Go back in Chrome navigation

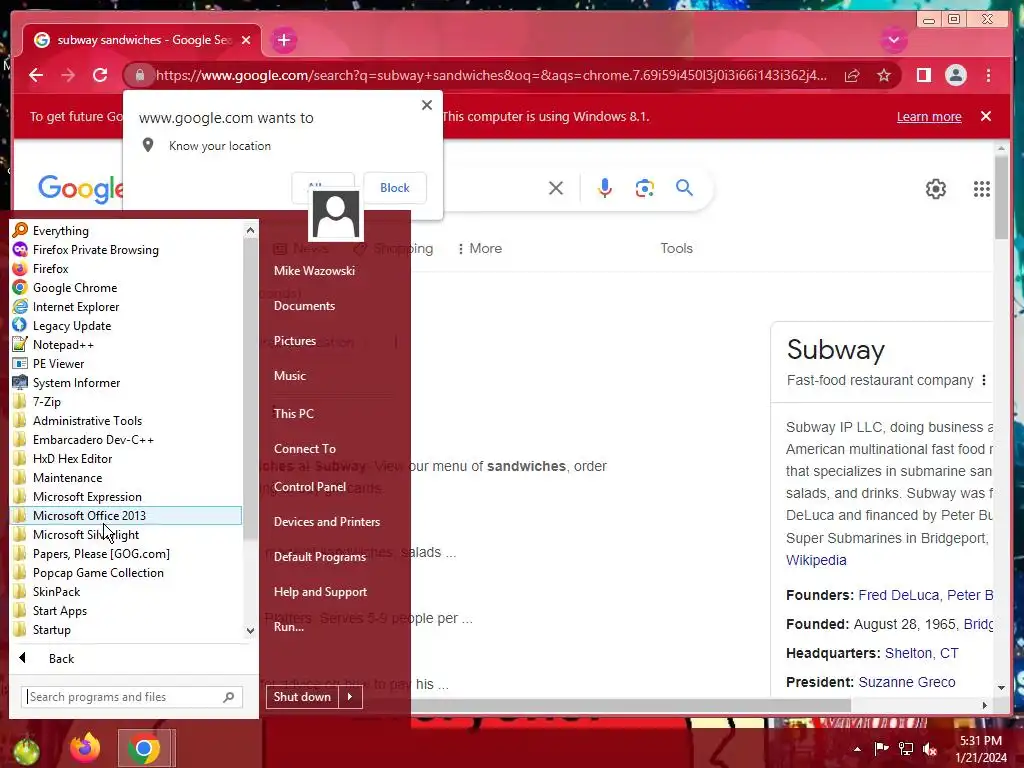coord(36,75)
